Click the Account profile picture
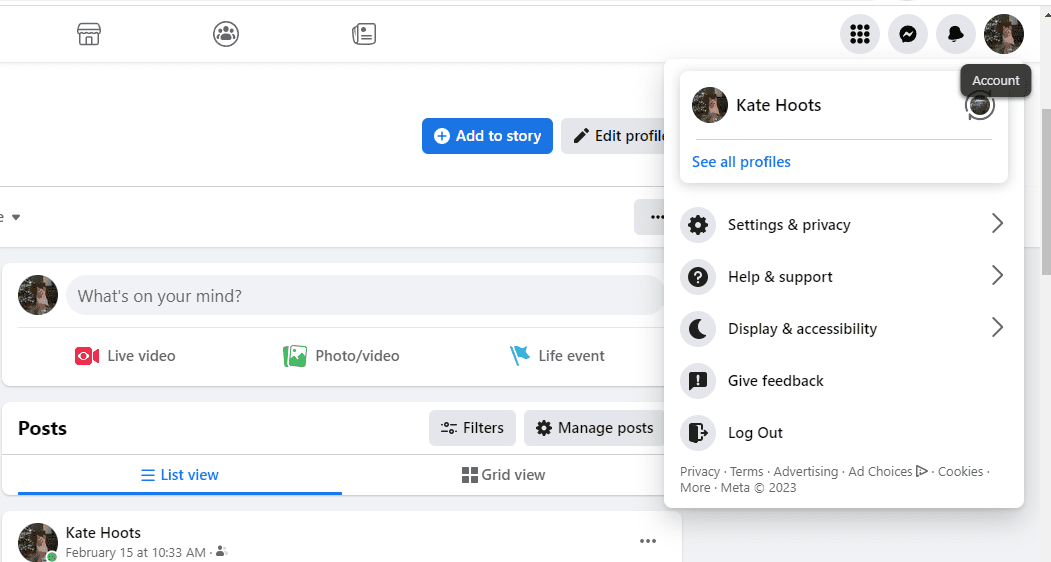Screen dimensions: 1051x562 click(1003, 34)
